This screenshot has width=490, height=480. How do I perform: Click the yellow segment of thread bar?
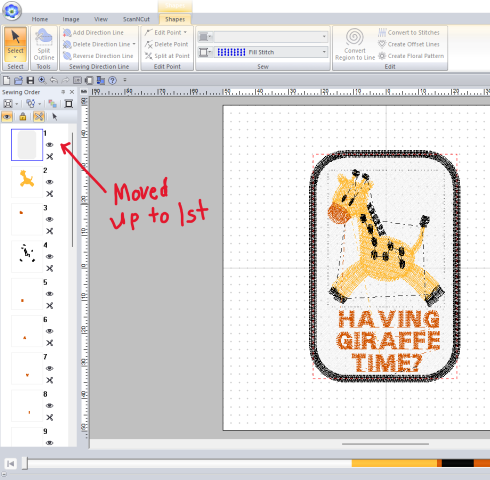394,463
